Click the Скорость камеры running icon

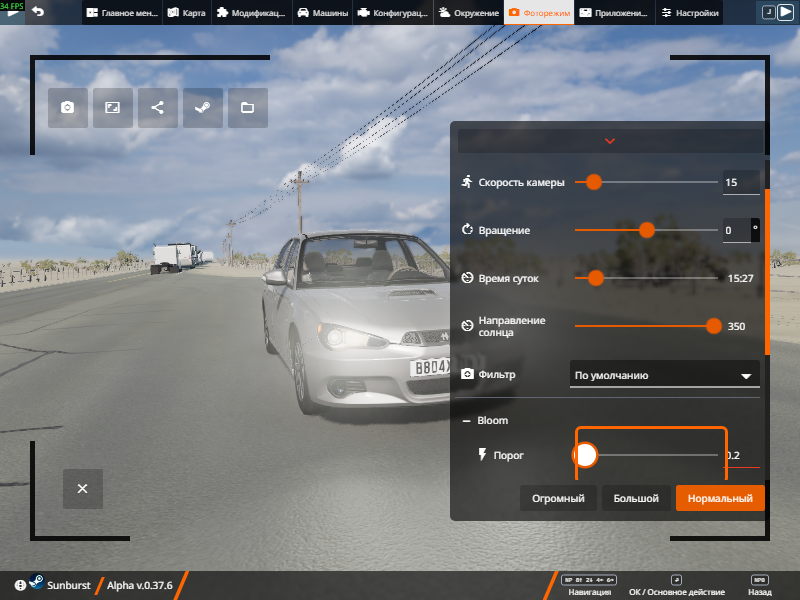(467, 182)
